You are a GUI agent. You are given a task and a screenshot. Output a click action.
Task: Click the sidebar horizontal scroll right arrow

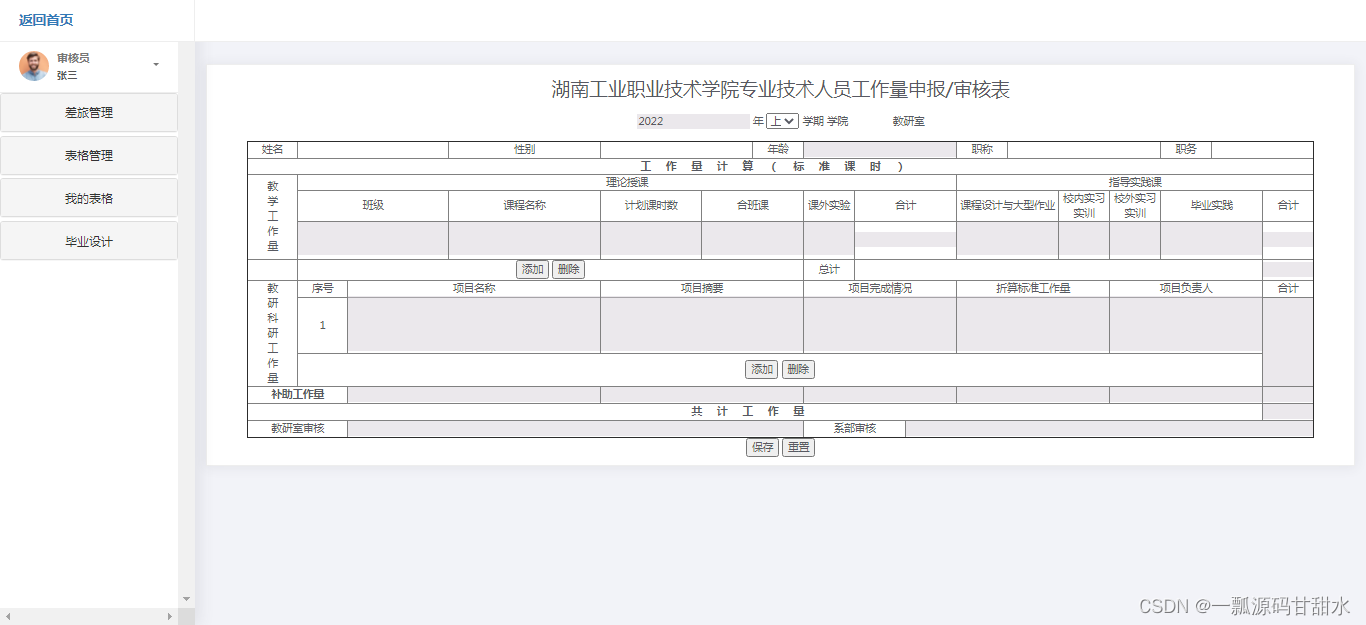point(170,617)
